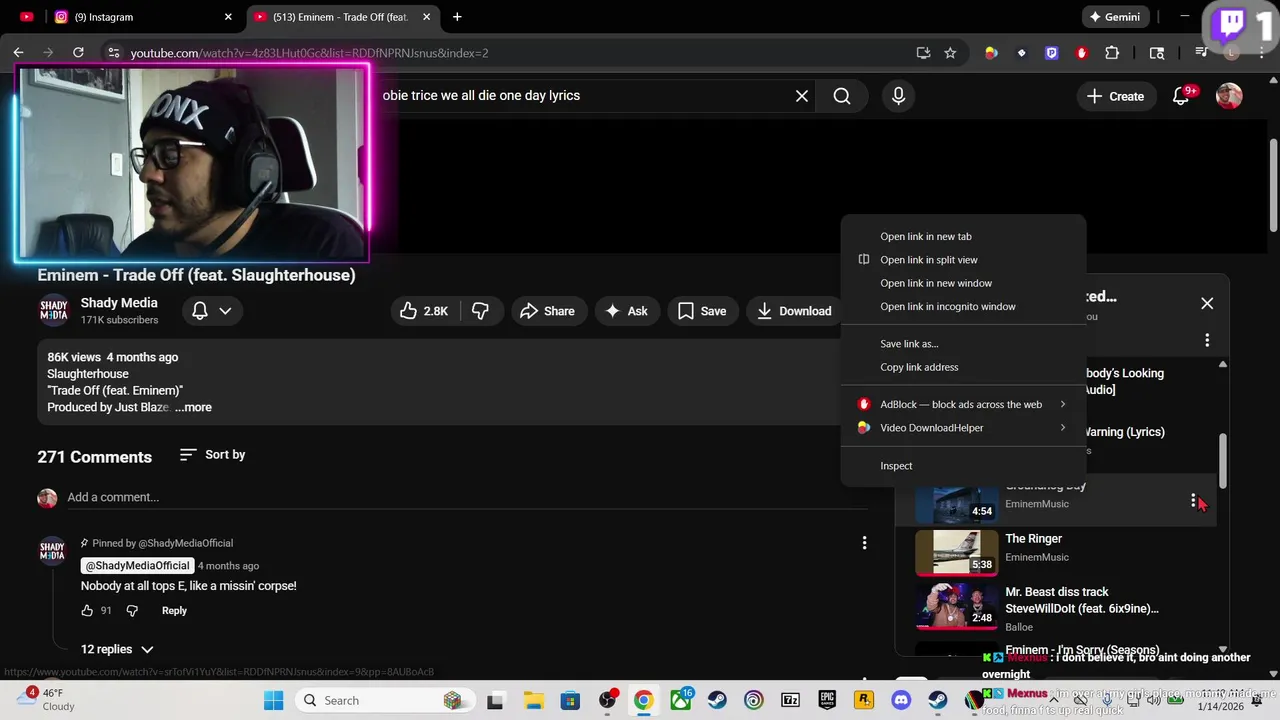Open the 7-Zip taskbar icon
This screenshot has width=1280, height=720.
click(x=790, y=700)
